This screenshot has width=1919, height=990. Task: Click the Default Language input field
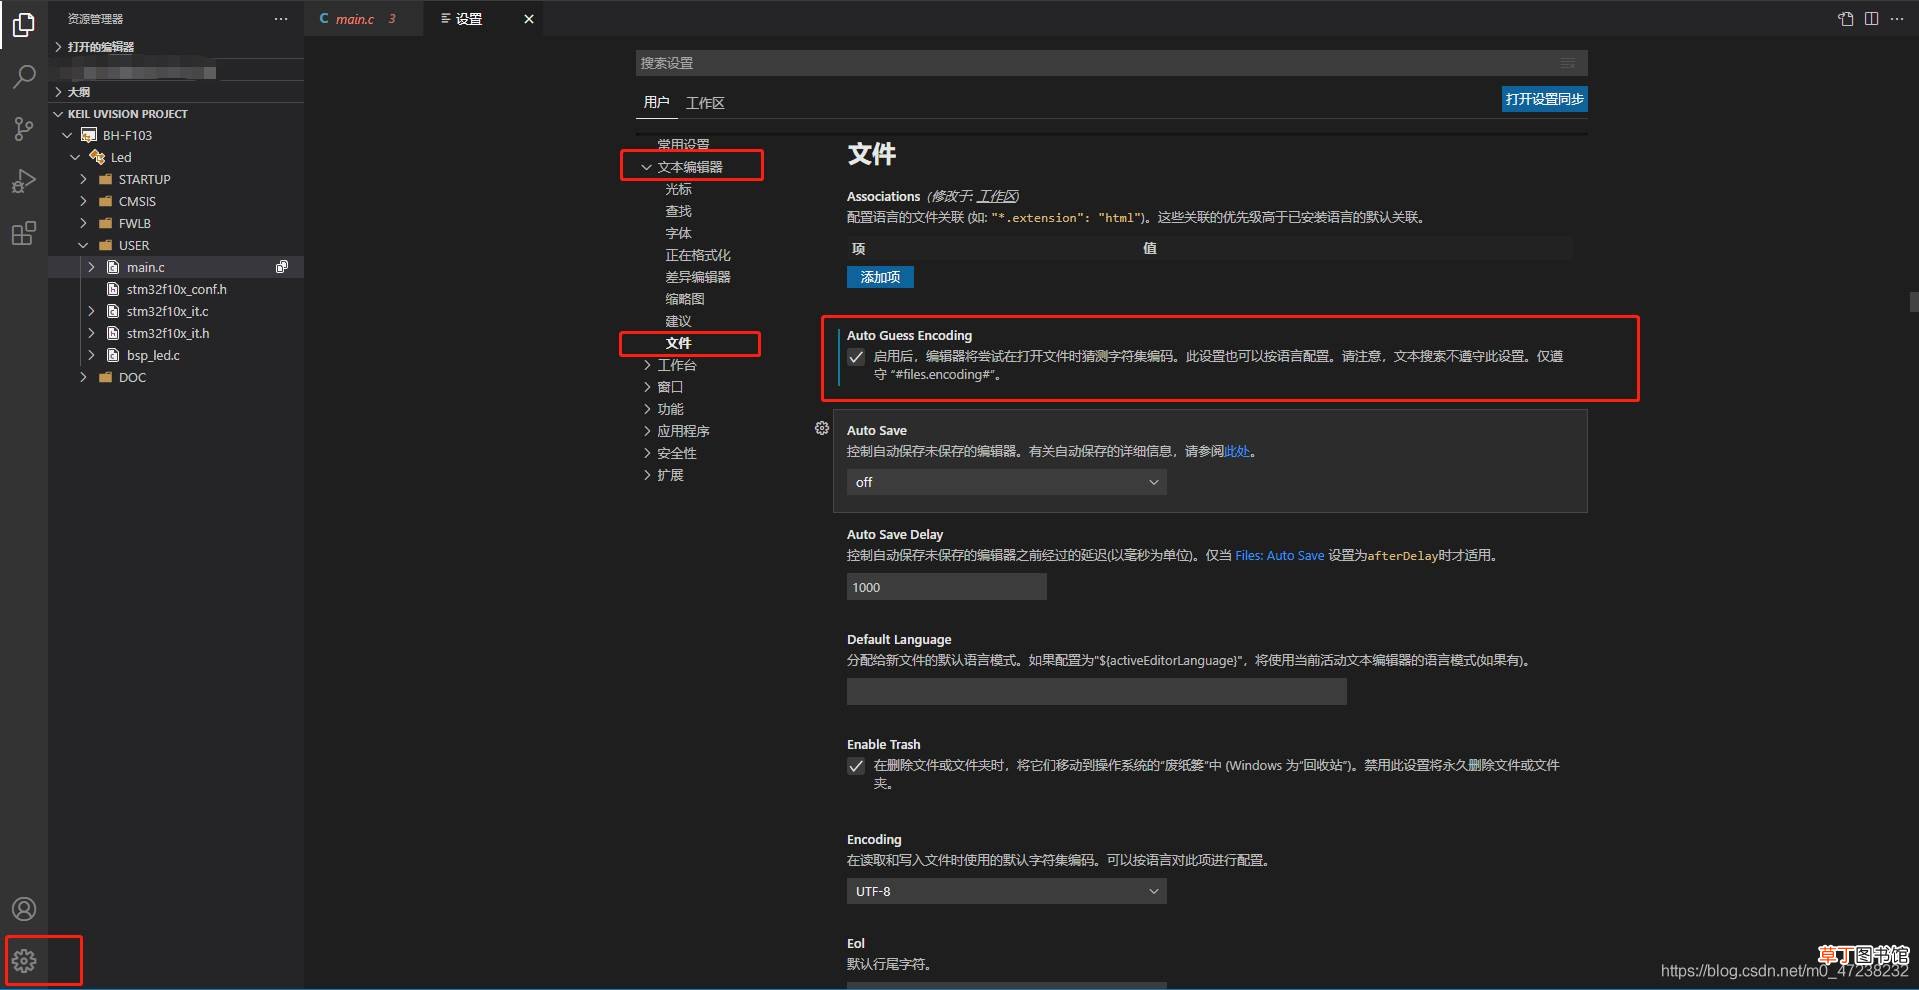pyautogui.click(x=1096, y=691)
